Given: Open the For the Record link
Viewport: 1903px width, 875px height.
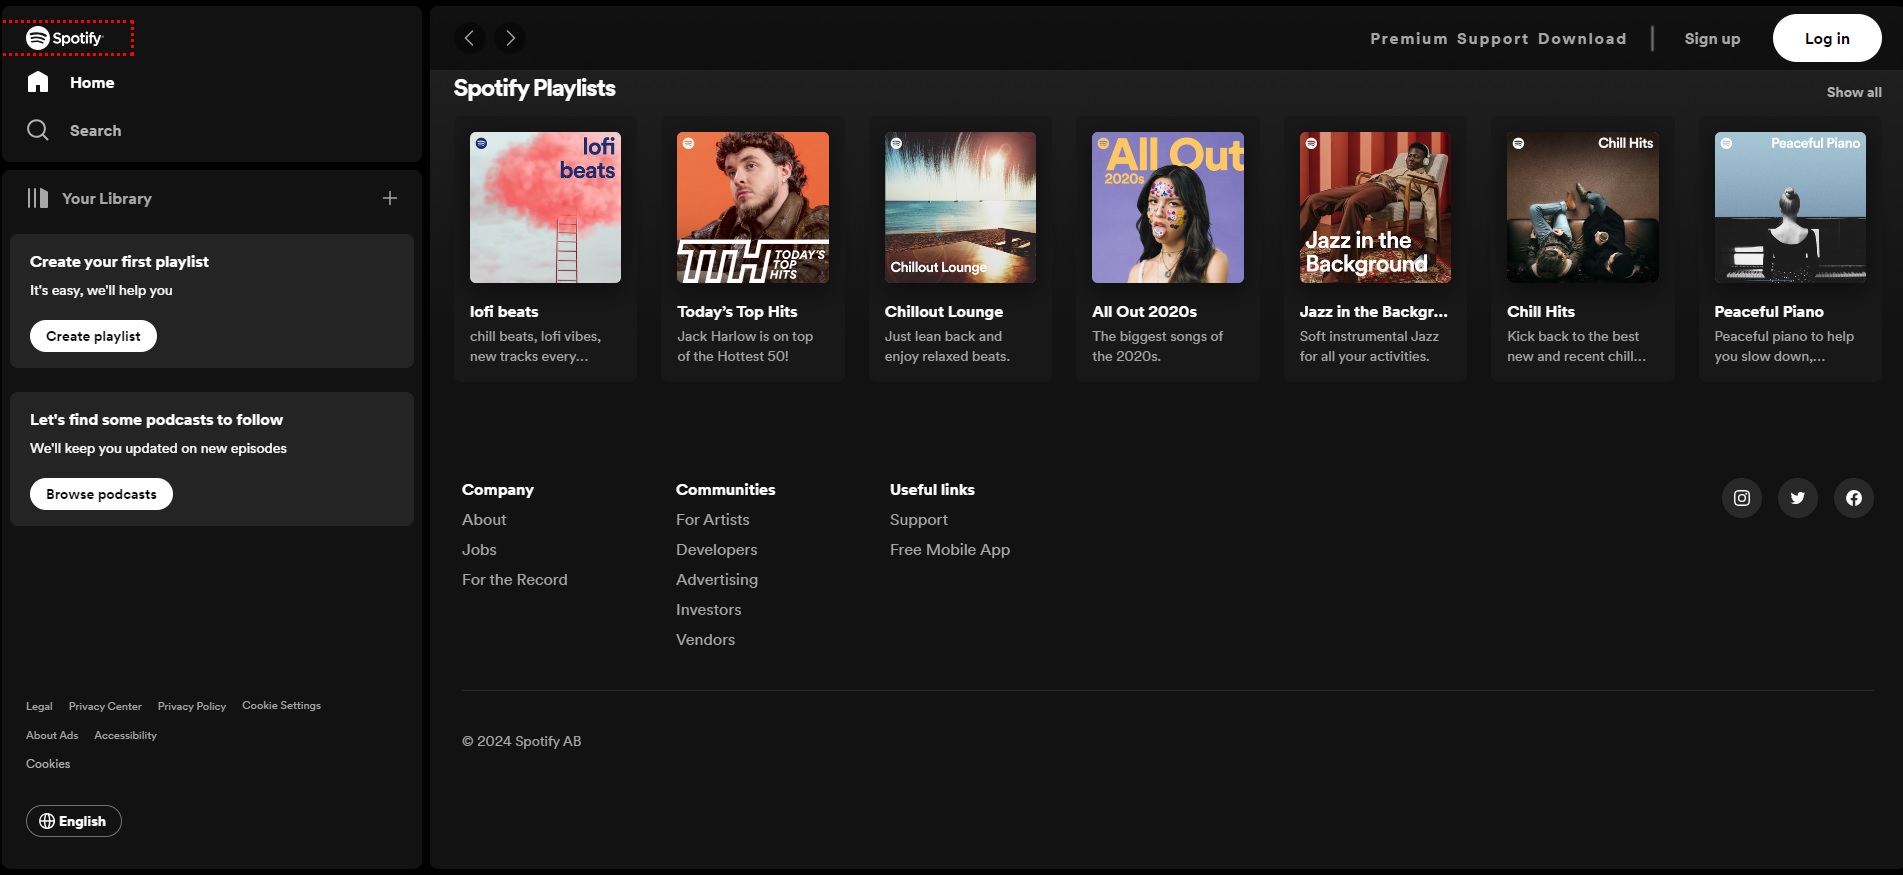Looking at the screenshot, I should (x=515, y=580).
